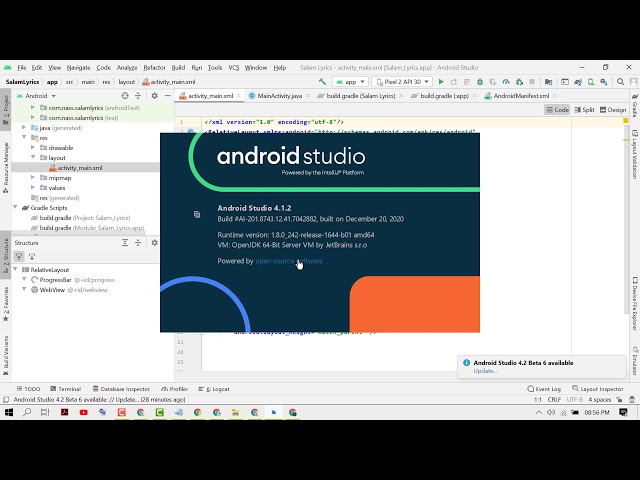640x480 pixels.
Task: Open Project panel settings gear
Action: coord(154,96)
